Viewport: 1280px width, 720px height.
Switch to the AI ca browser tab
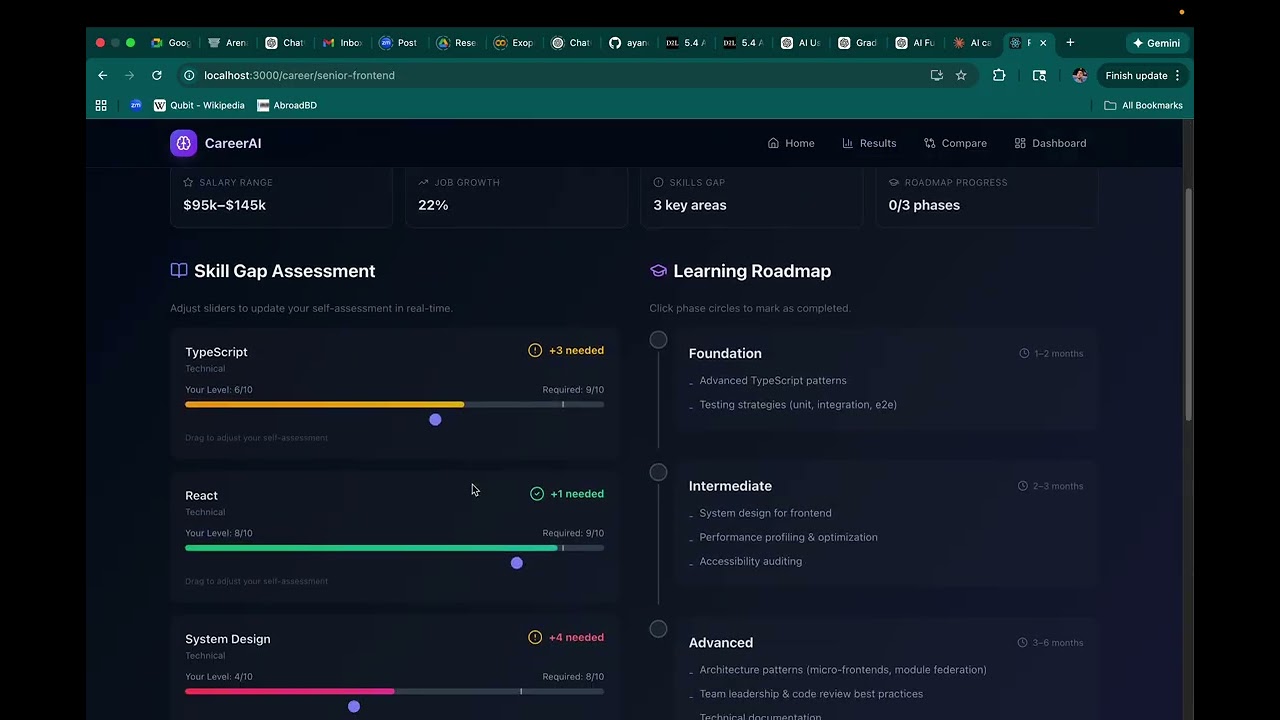[974, 43]
